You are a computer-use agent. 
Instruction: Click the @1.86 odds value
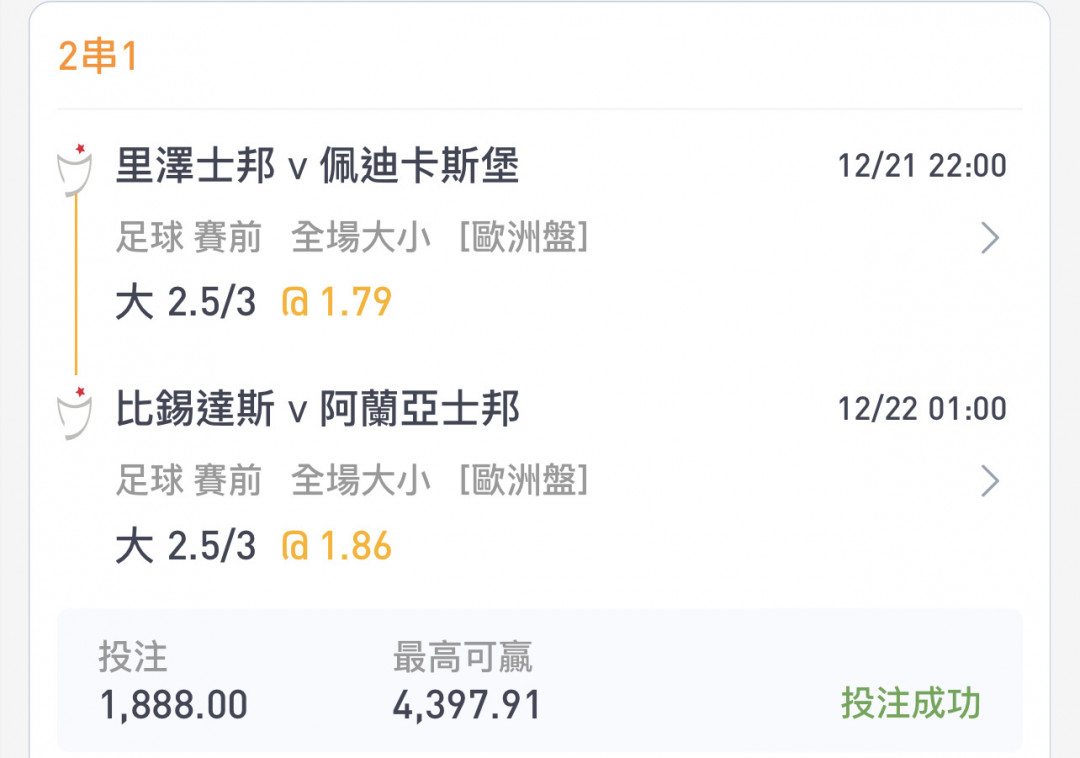337,546
